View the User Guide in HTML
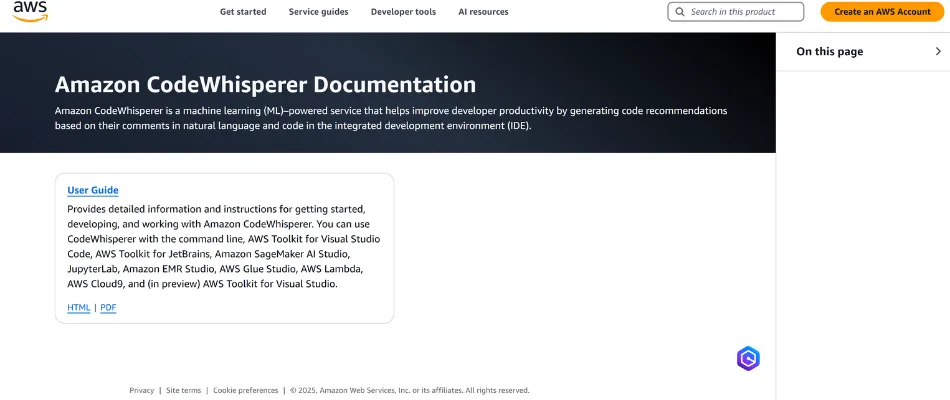 pyautogui.click(x=79, y=308)
